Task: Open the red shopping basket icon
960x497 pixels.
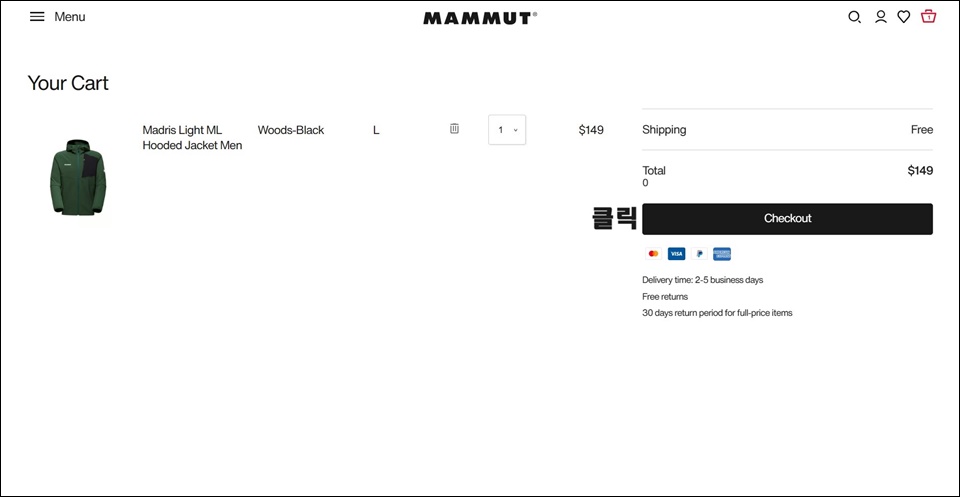Action: pos(929,17)
